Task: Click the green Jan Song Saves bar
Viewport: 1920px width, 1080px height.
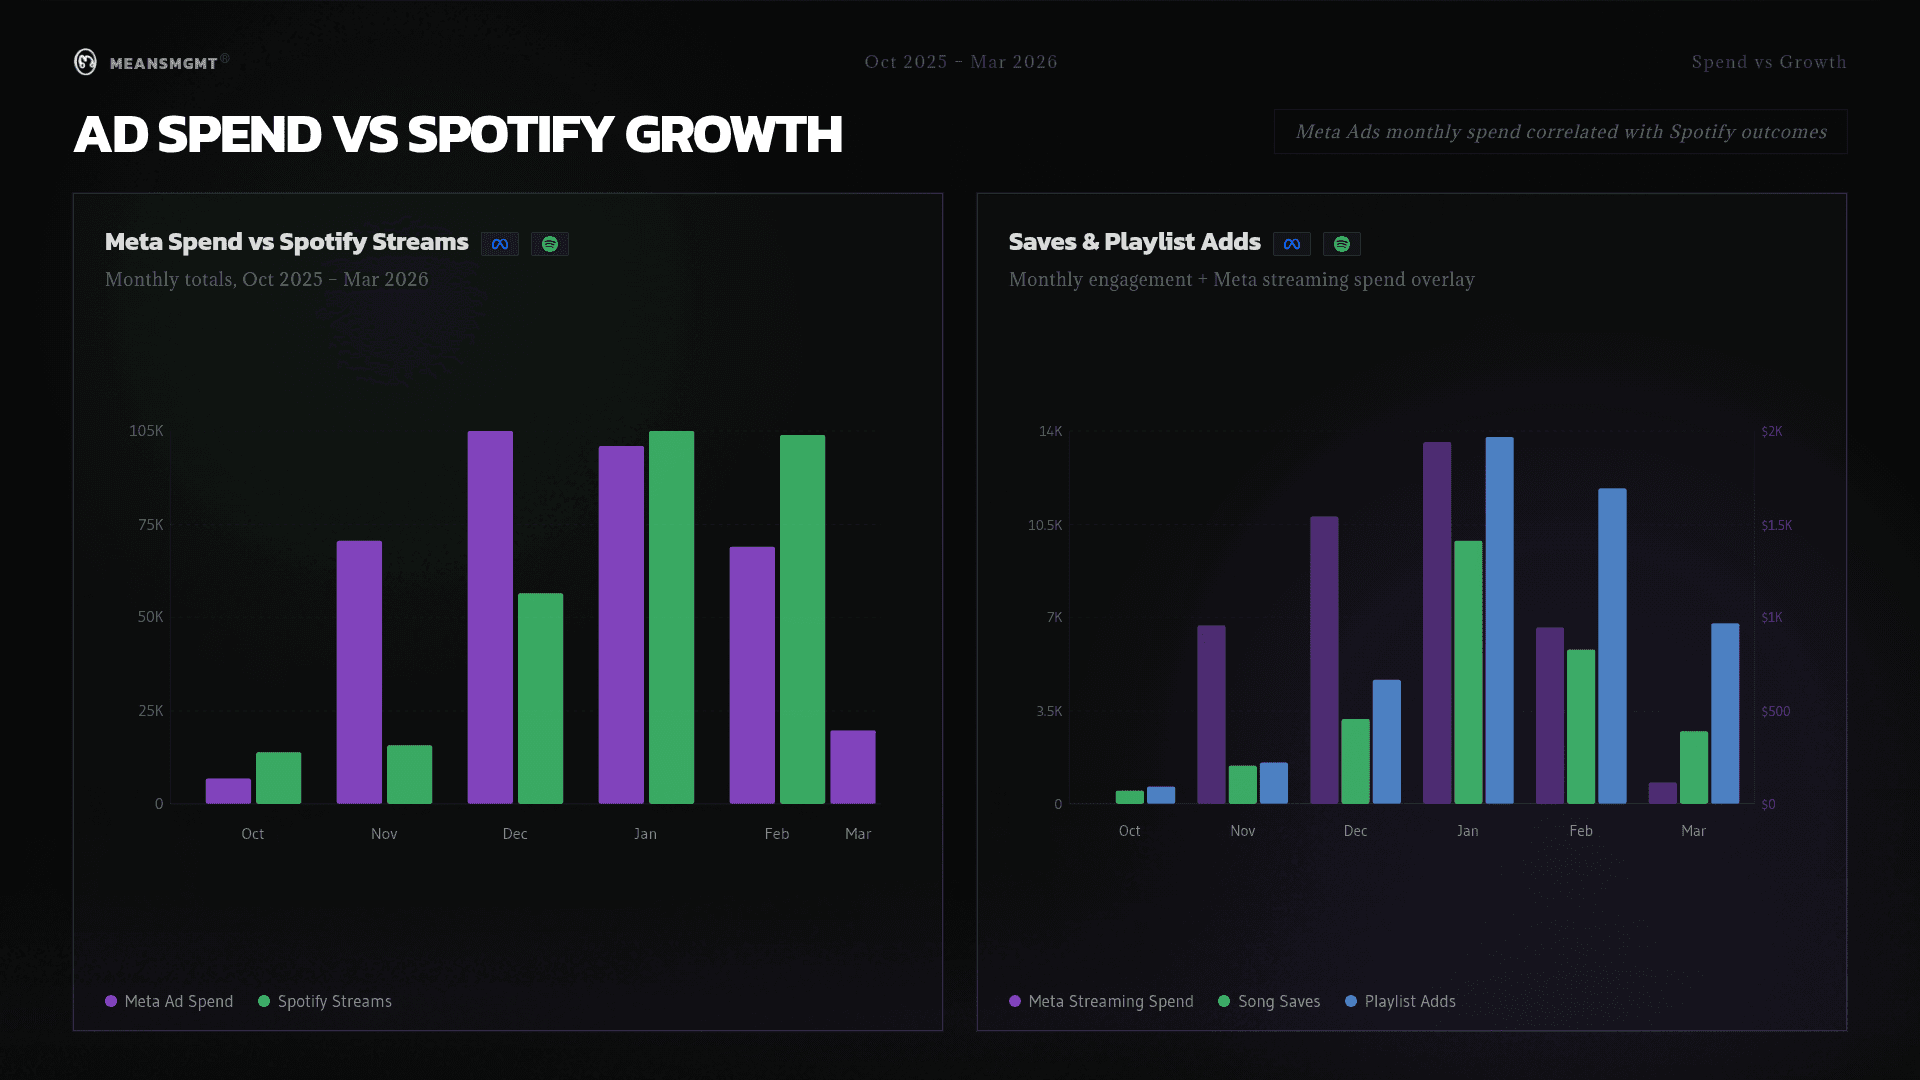Action: coord(1468,672)
